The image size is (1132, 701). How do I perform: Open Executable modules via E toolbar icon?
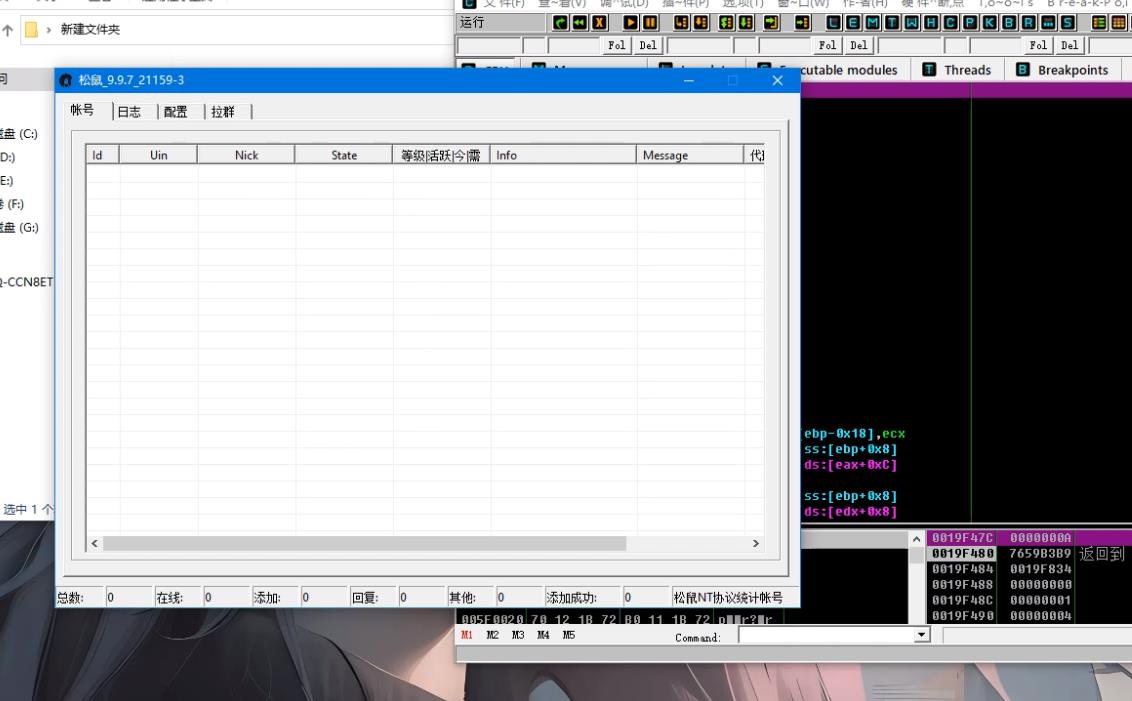pyautogui.click(x=851, y=22)
